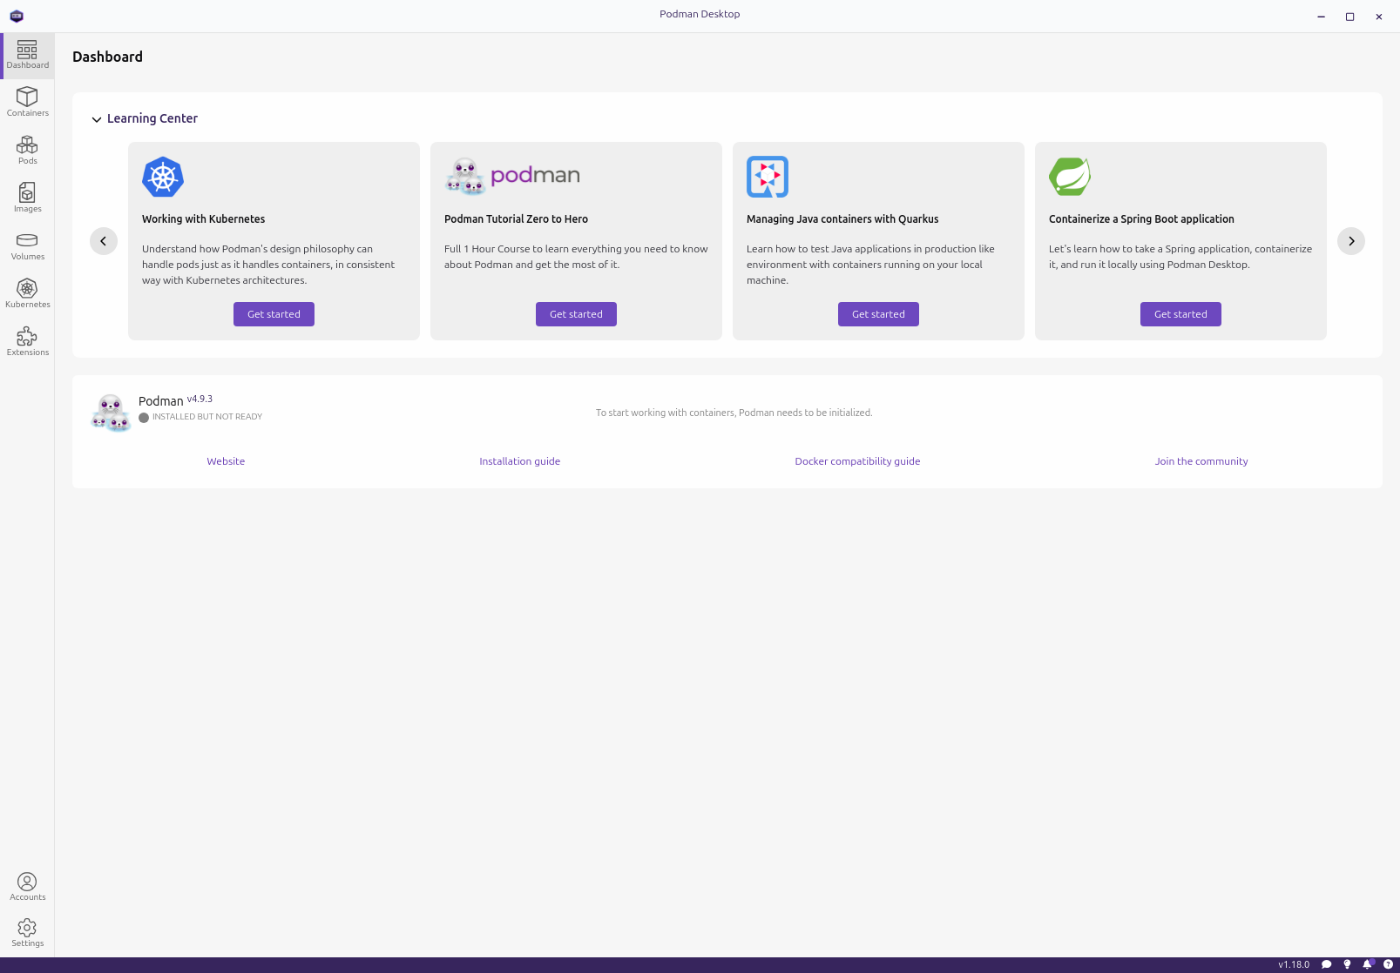The height and width of the screenshot is (973, 1400).
Task: Click the Kubernetes wheel logo on card
Action: [163, 177]
